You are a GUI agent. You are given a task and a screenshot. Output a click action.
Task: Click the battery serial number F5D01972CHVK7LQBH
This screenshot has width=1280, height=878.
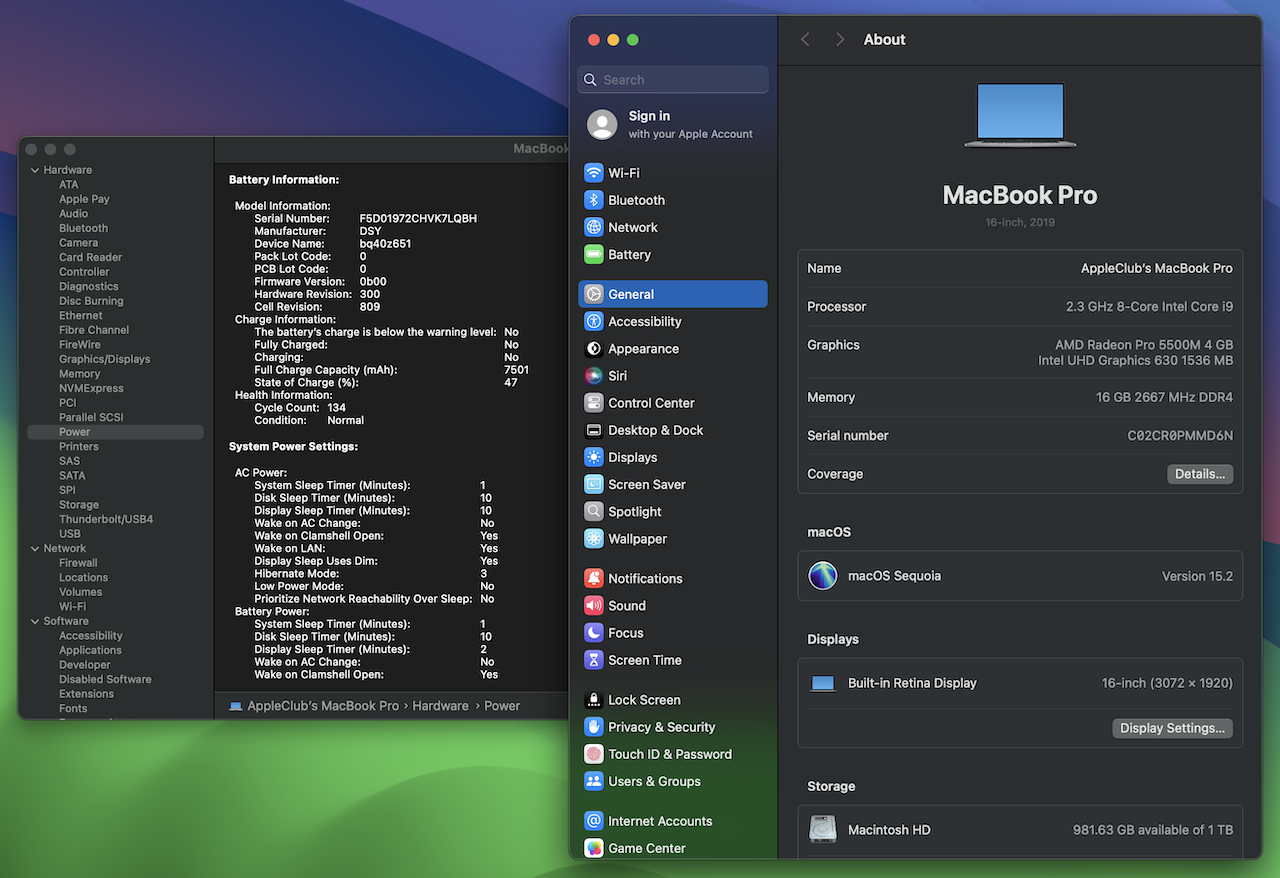click(x=418, y=218)
